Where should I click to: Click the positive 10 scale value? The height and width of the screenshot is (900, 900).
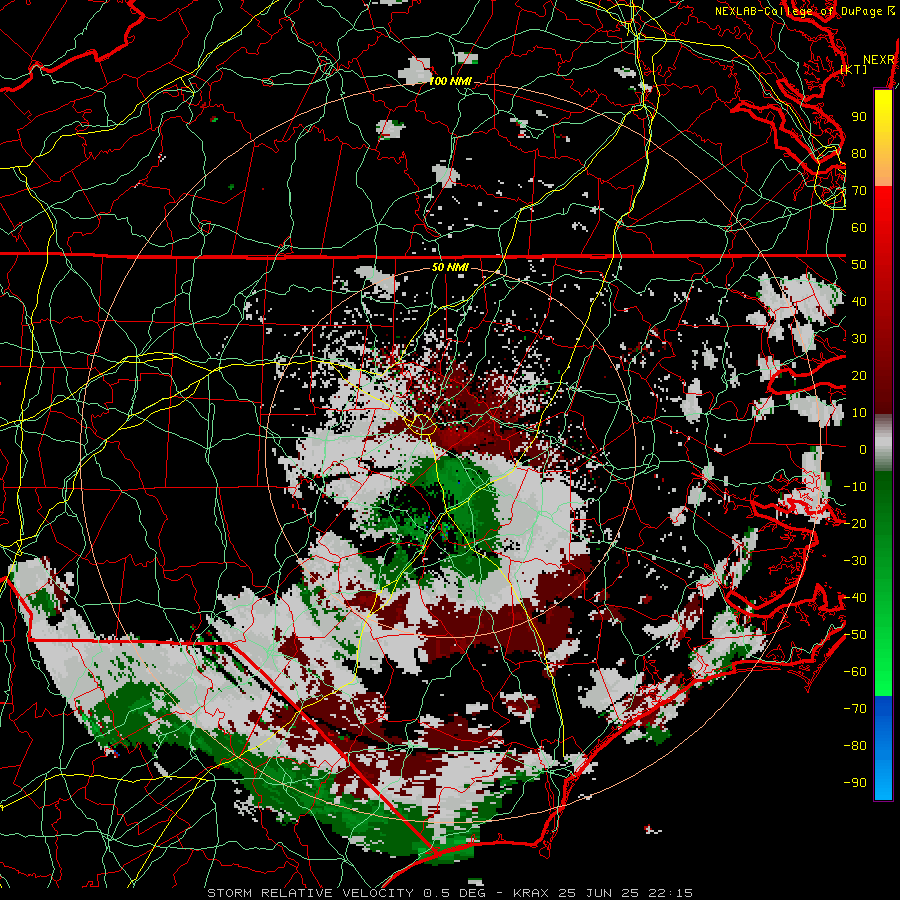click(859, 413)
